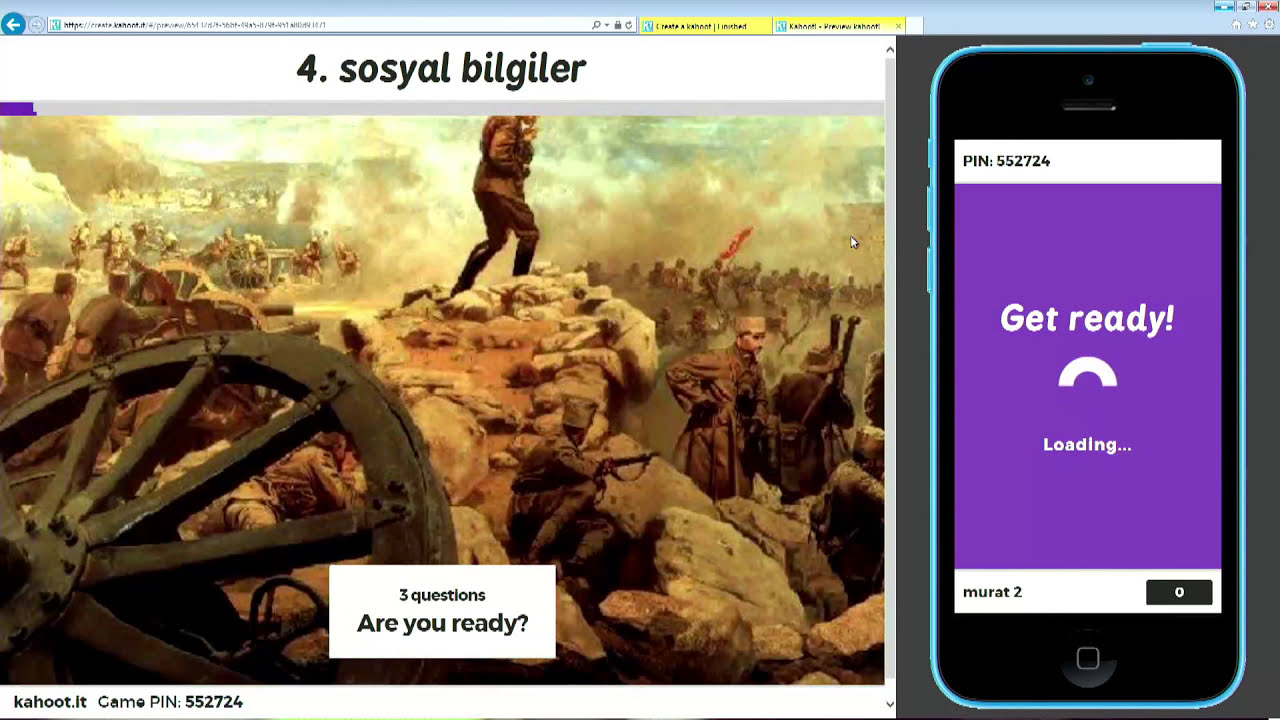Go back with the browser back arrow
The height and width of the screenshot is (720, 1280).
click(13, 24)
